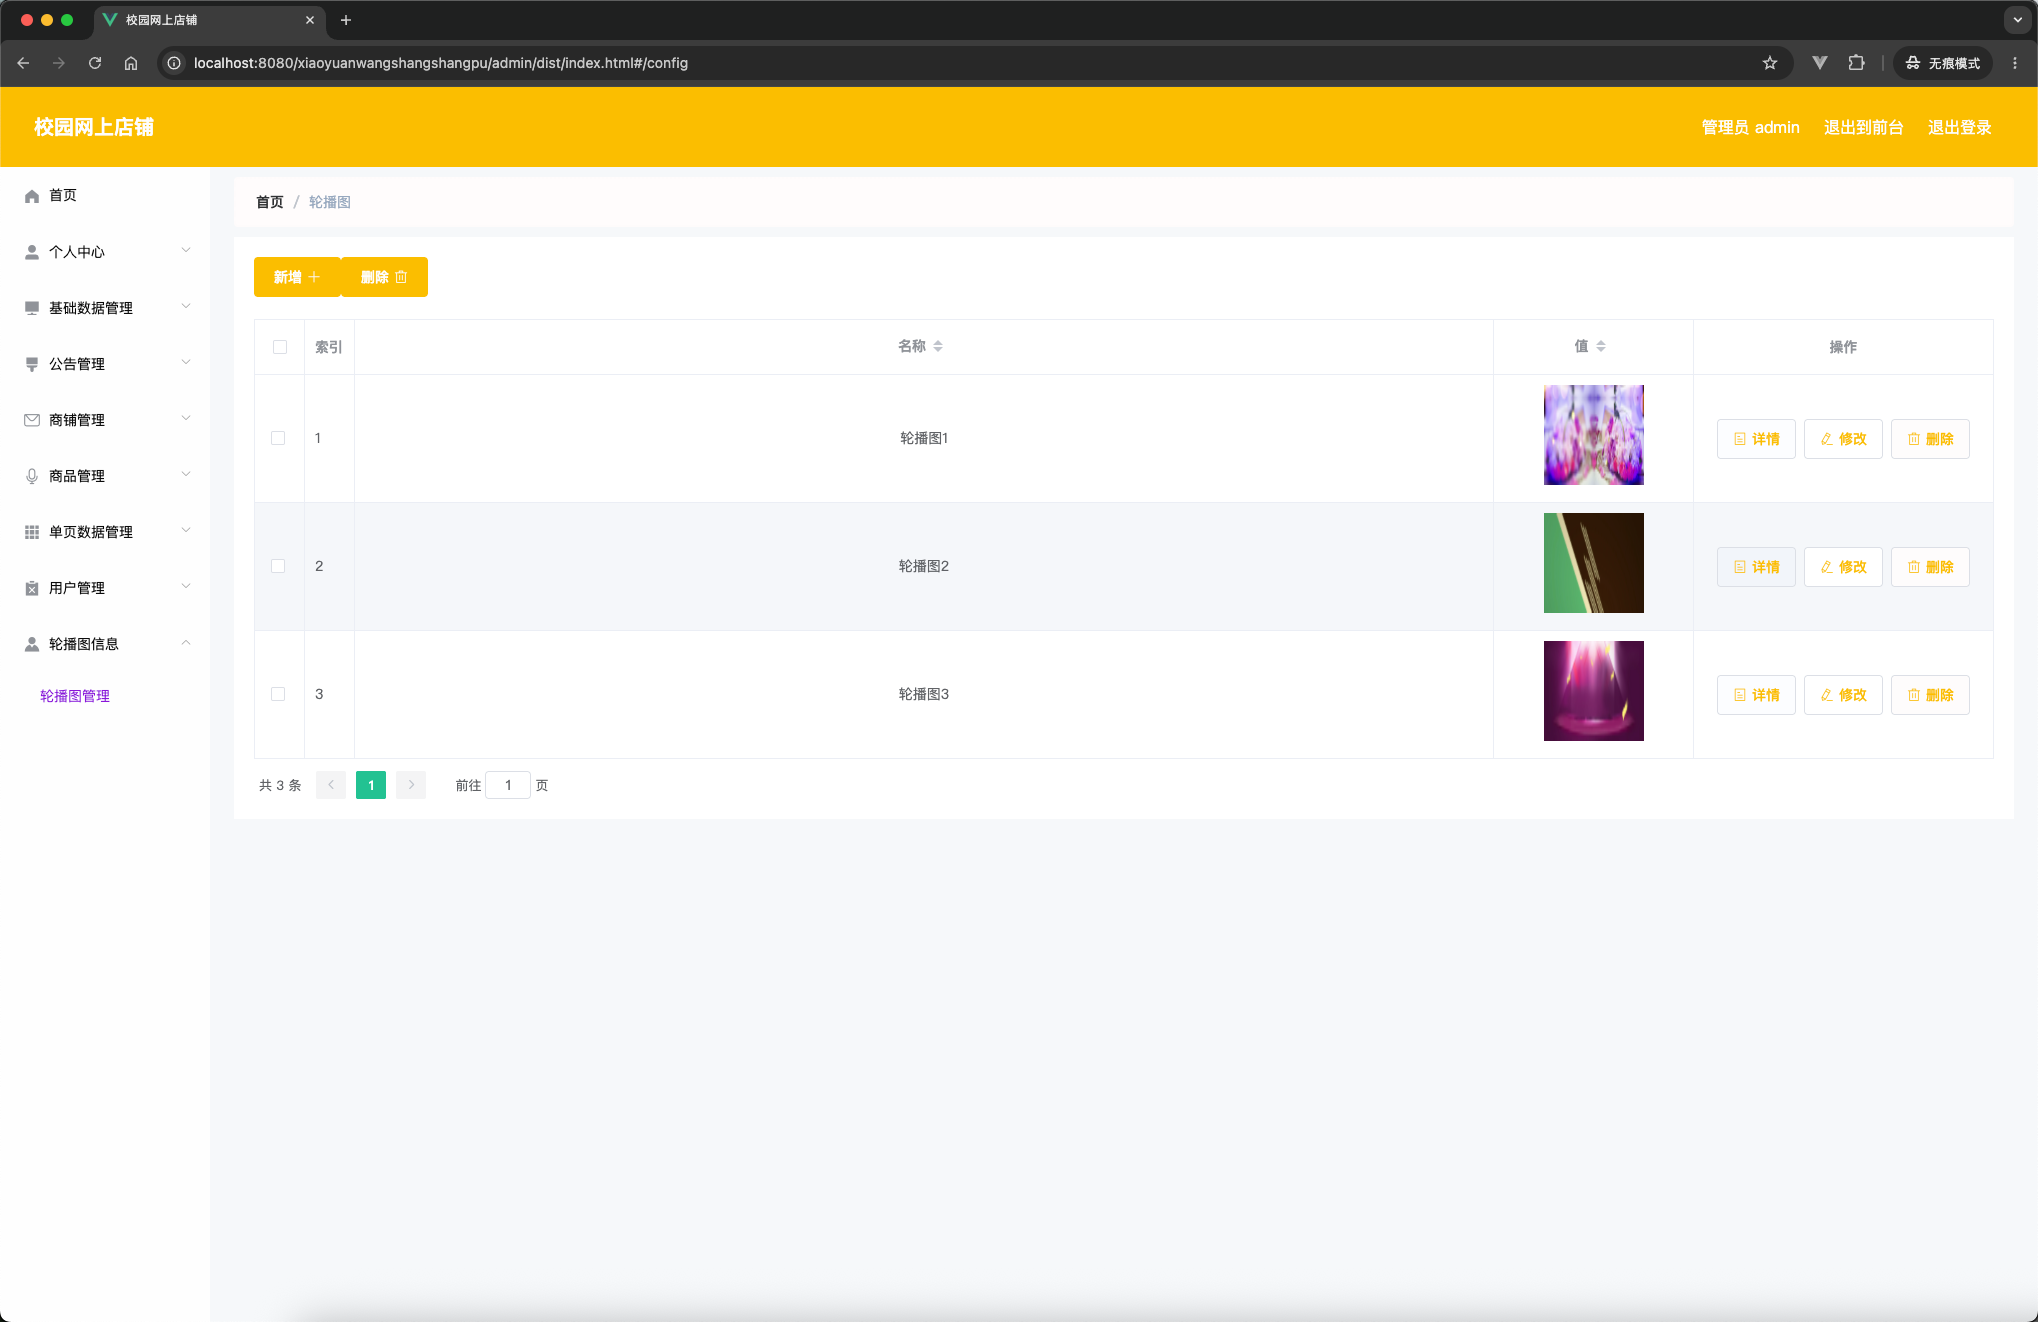Image resolution: width=2038 pixels, height=1322 pixels.
Task: Open the Vue devtools extension icon
Action: coord(1820,63)
